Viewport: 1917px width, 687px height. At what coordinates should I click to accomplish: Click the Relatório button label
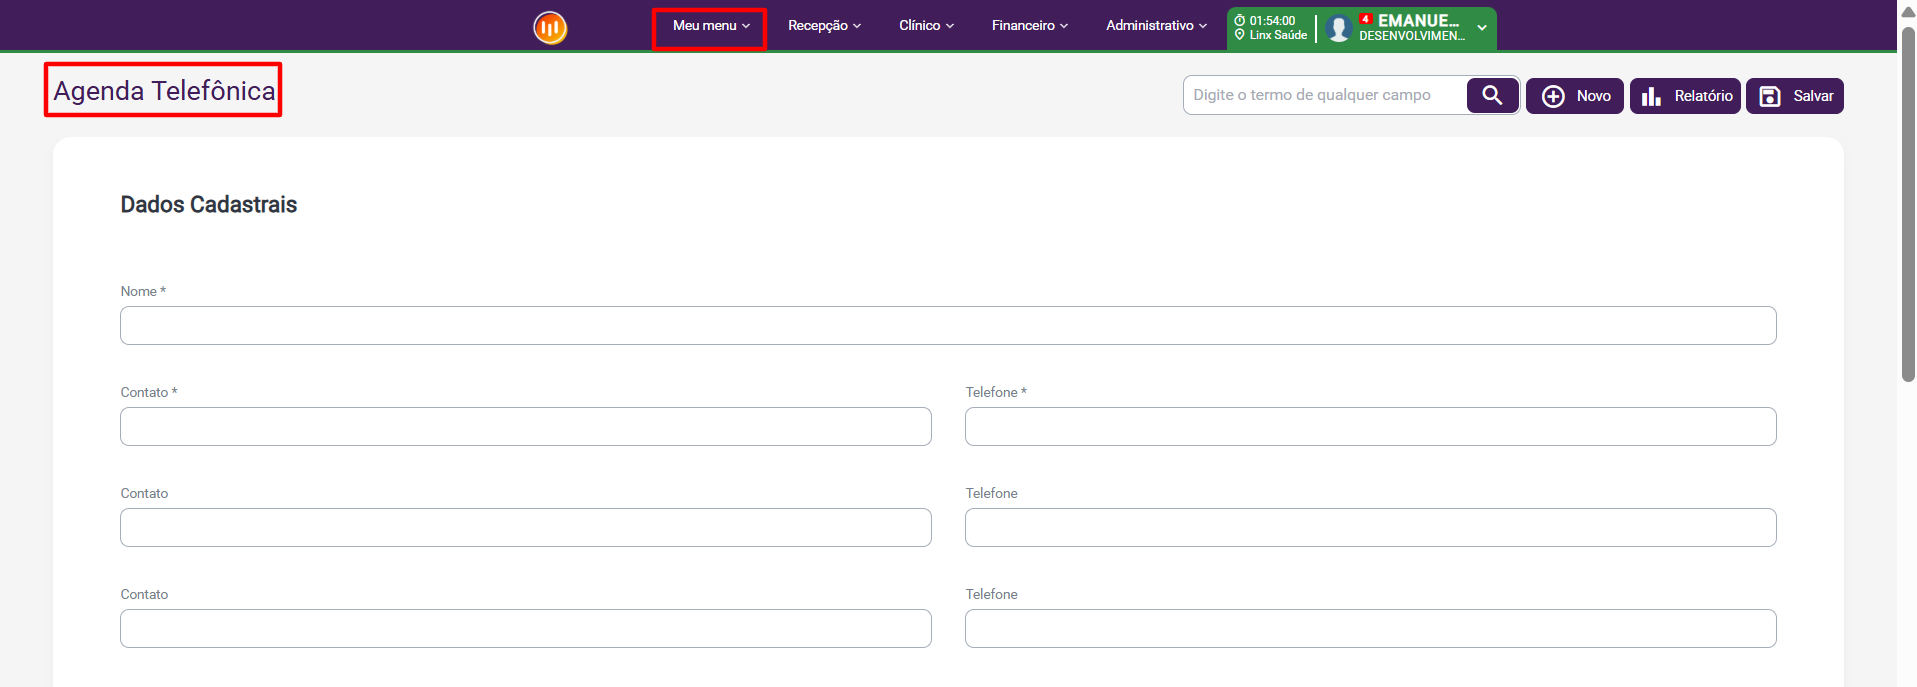(1703, 96)
